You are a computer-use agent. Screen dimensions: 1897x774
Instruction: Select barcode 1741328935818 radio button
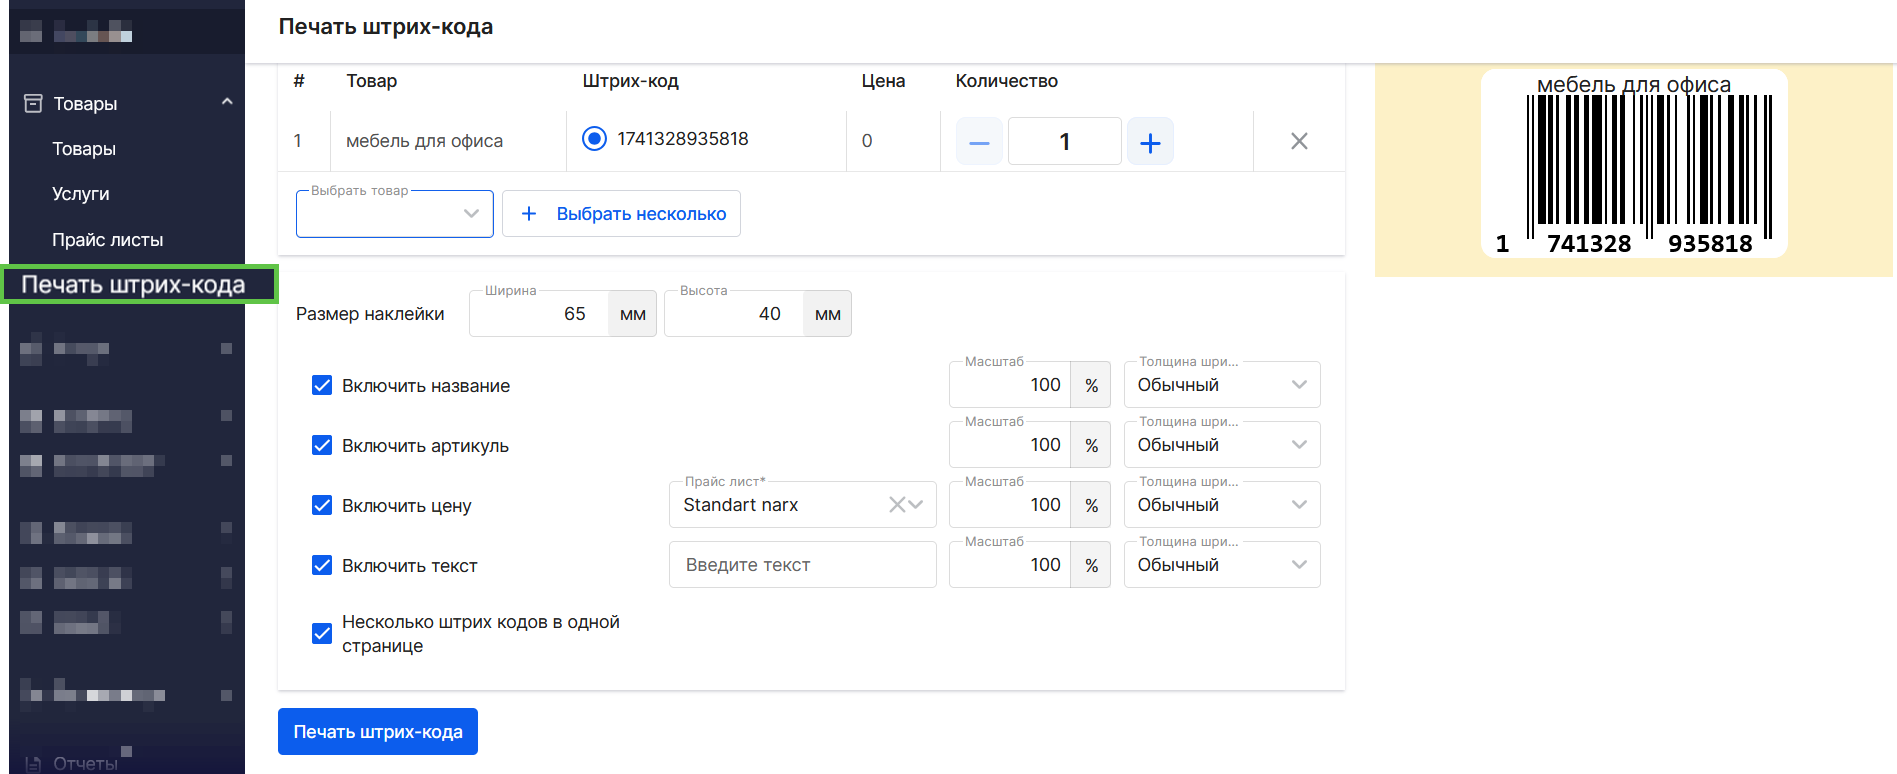point(594,139)
